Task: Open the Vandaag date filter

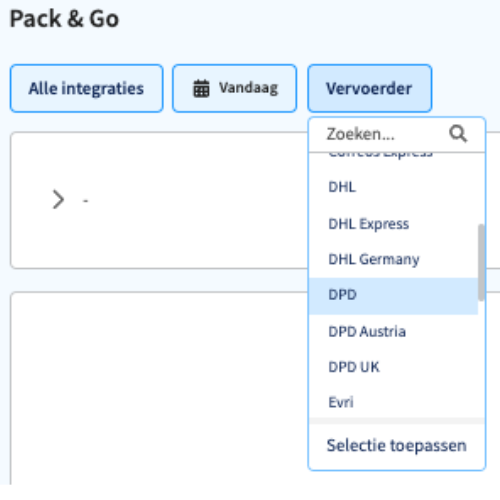Action: pos(235,88)
